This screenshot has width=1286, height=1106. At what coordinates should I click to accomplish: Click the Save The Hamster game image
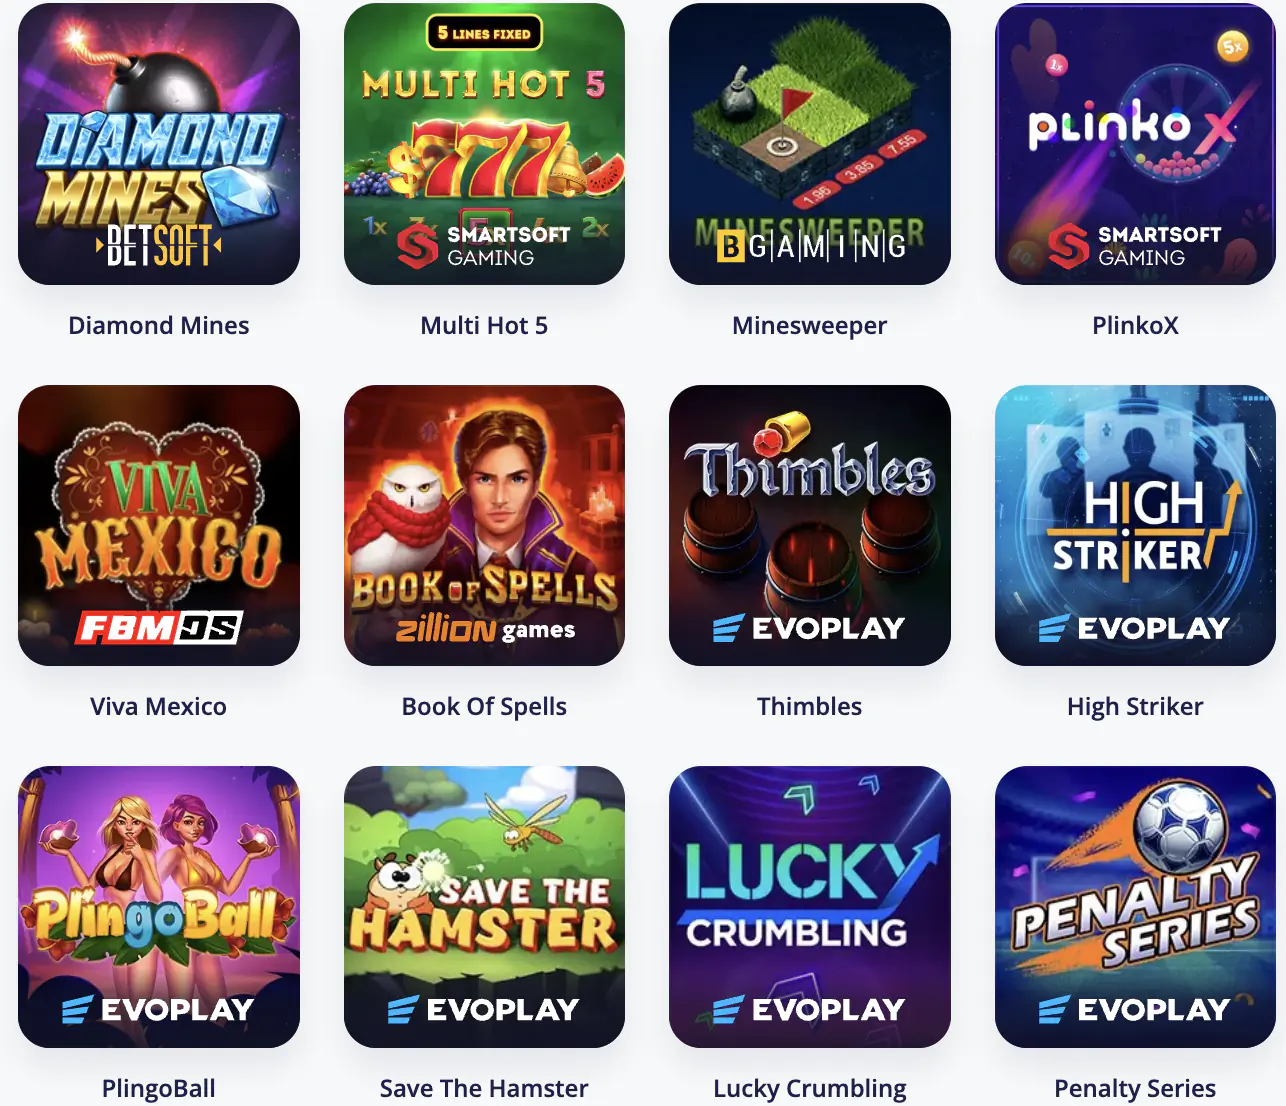(x=484, y=907)
